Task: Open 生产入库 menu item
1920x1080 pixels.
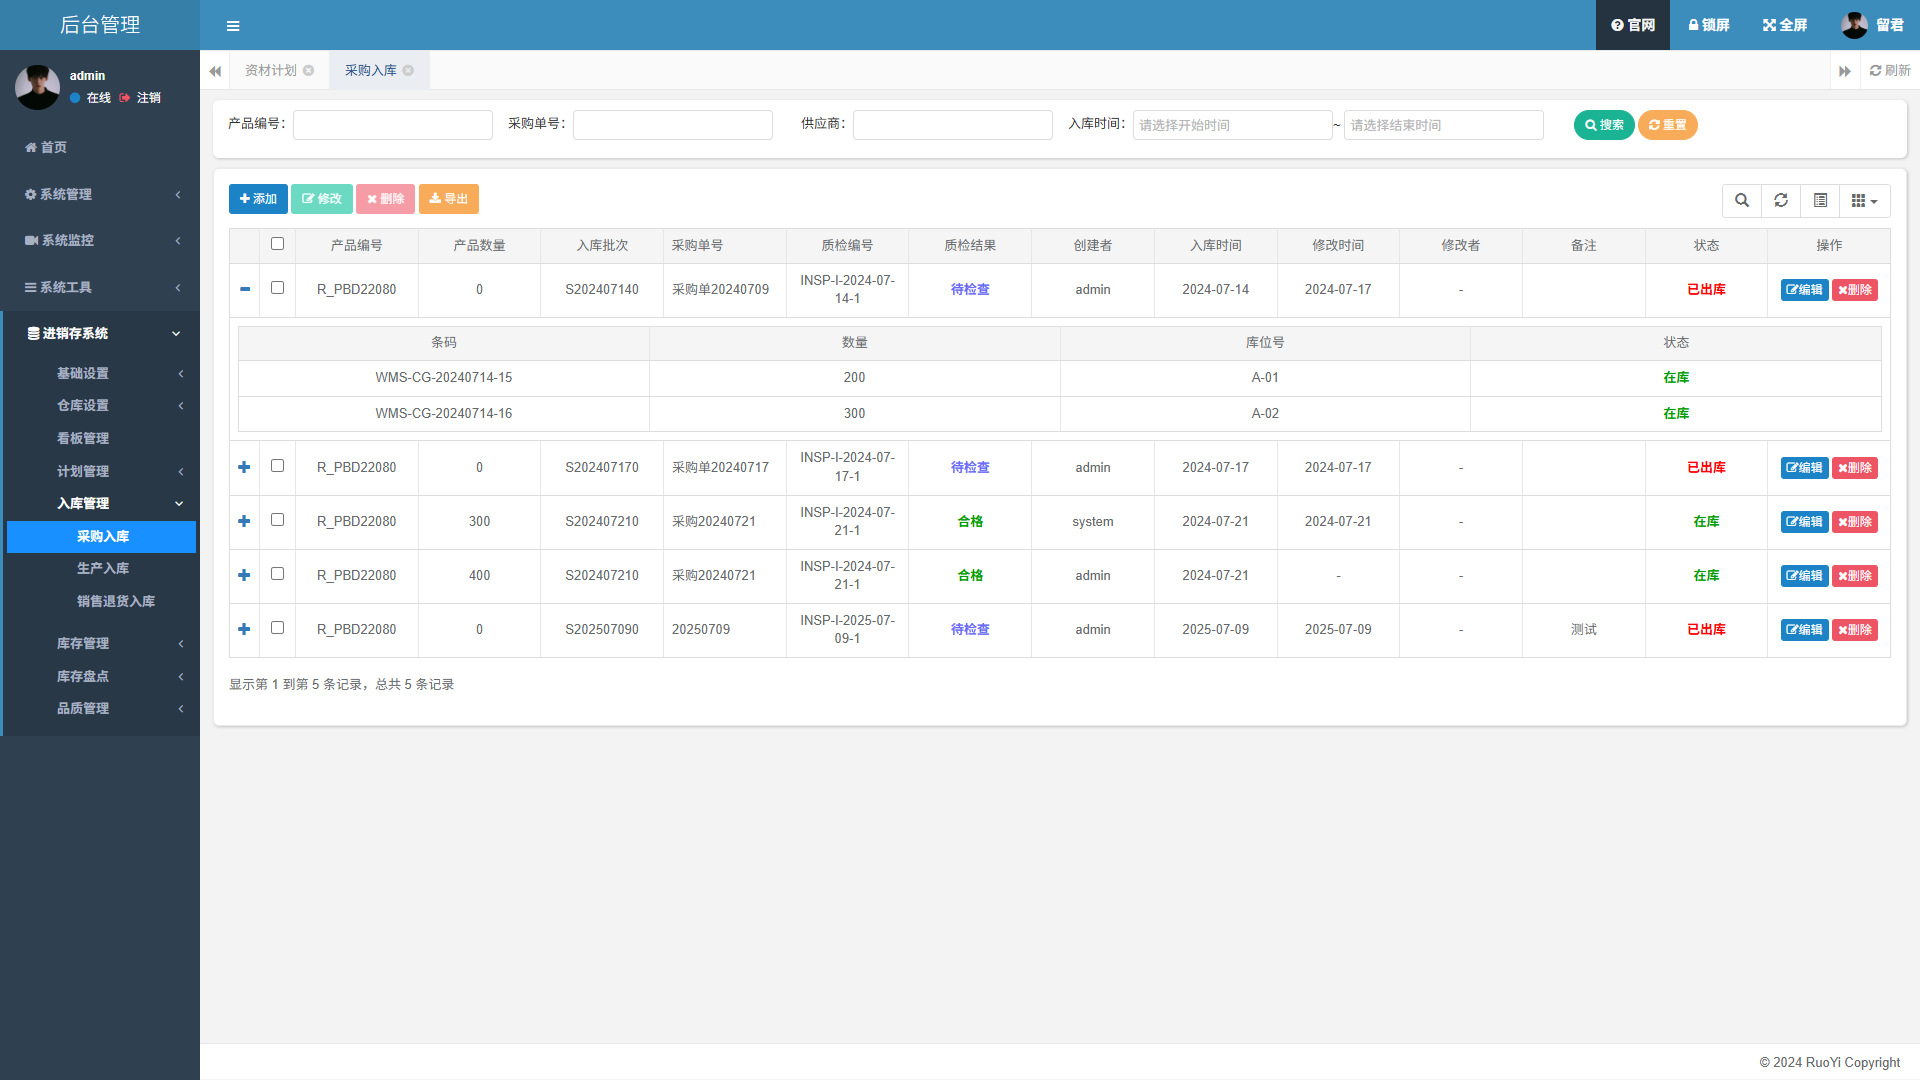Action: [101, 568]
